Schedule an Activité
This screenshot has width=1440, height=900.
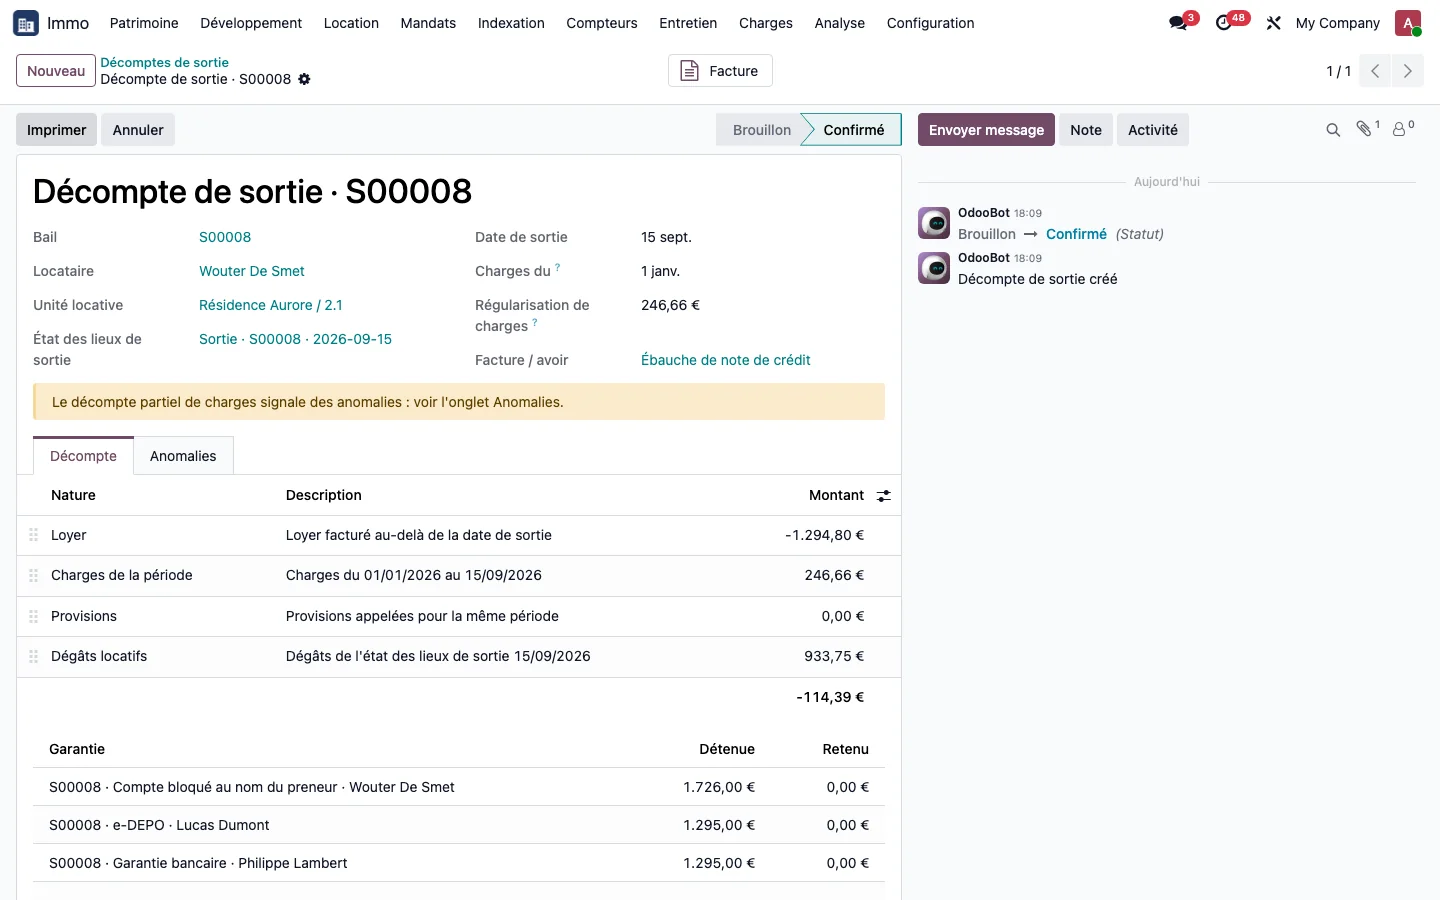click(x=1153, y=130)
